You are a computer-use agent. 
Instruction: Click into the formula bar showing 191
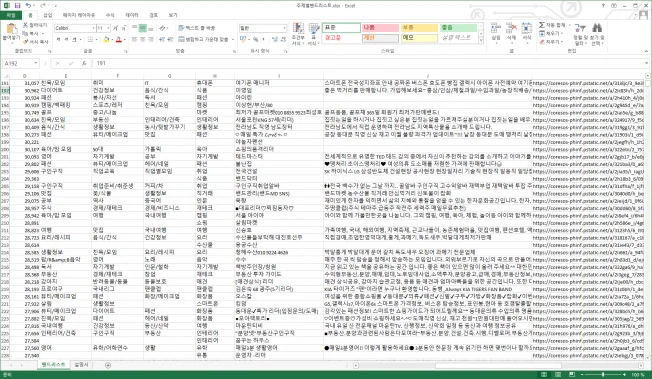(x=368, y=63)
